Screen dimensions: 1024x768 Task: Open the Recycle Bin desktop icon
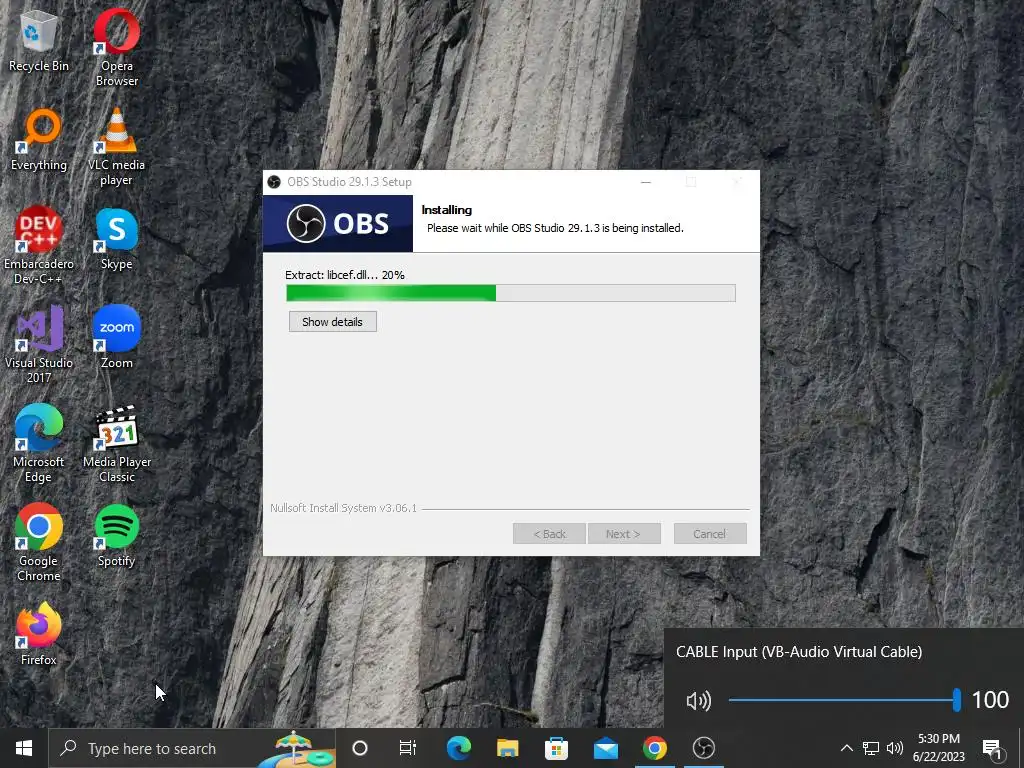click(39, 40)
